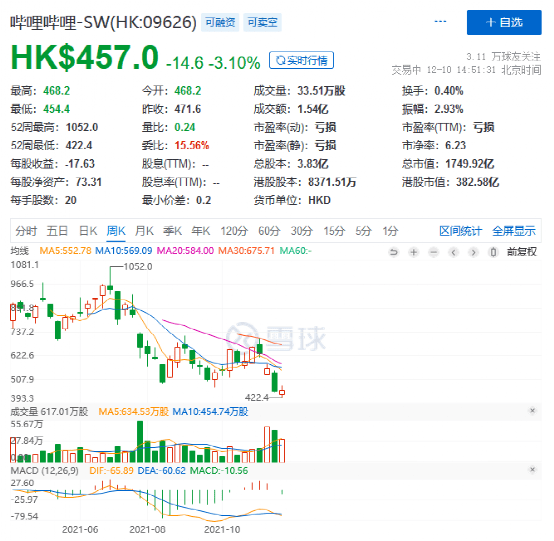Select the 15分 interval tab
554x541 pixels.
point(334,231)
